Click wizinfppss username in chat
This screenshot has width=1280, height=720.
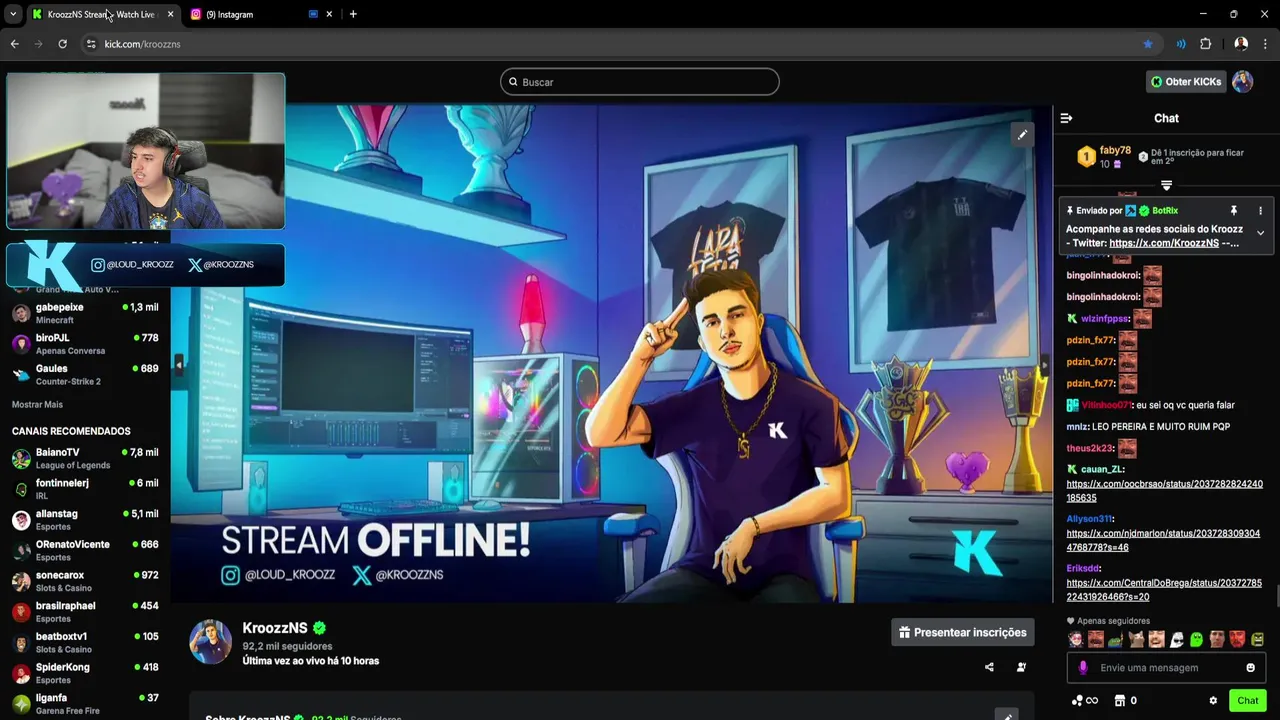pos(1105,319)
